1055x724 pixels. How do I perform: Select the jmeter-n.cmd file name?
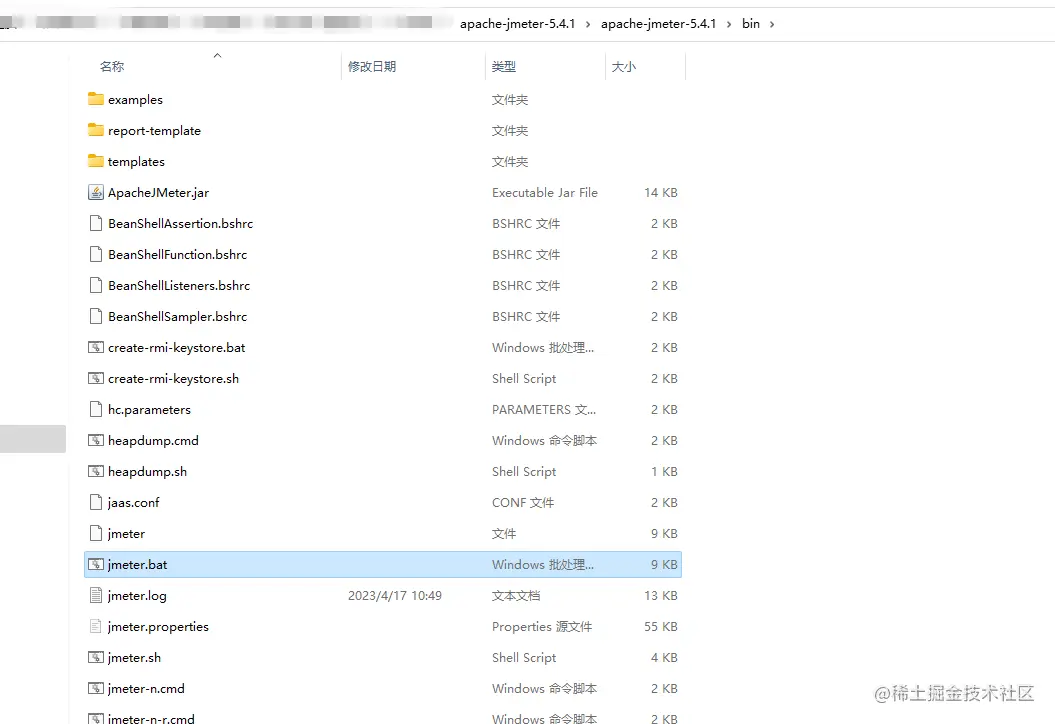point(146,688)
